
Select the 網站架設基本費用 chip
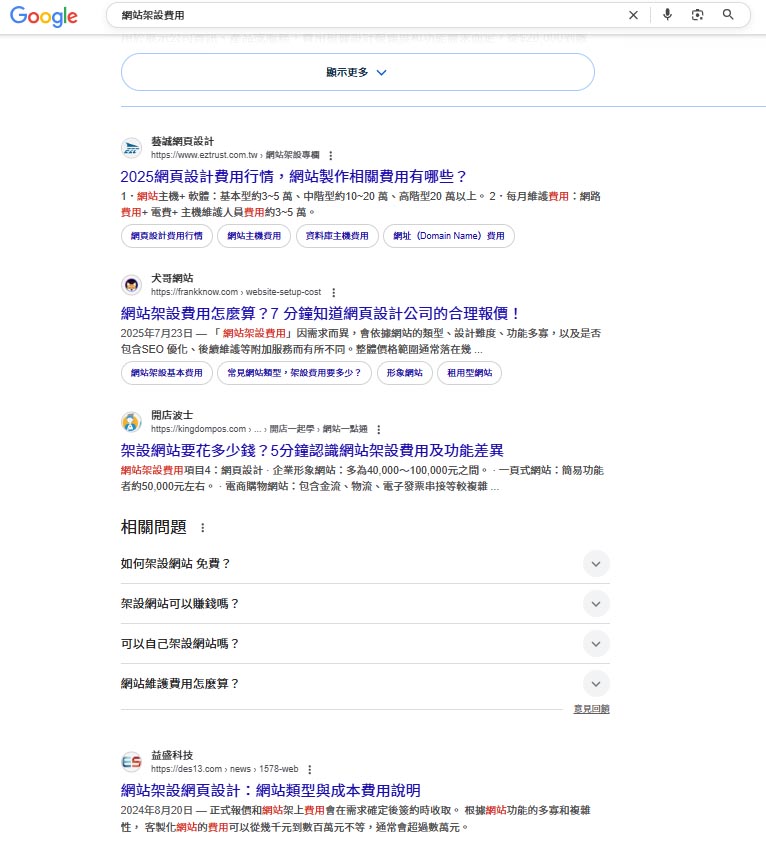[x=166, y=373]
